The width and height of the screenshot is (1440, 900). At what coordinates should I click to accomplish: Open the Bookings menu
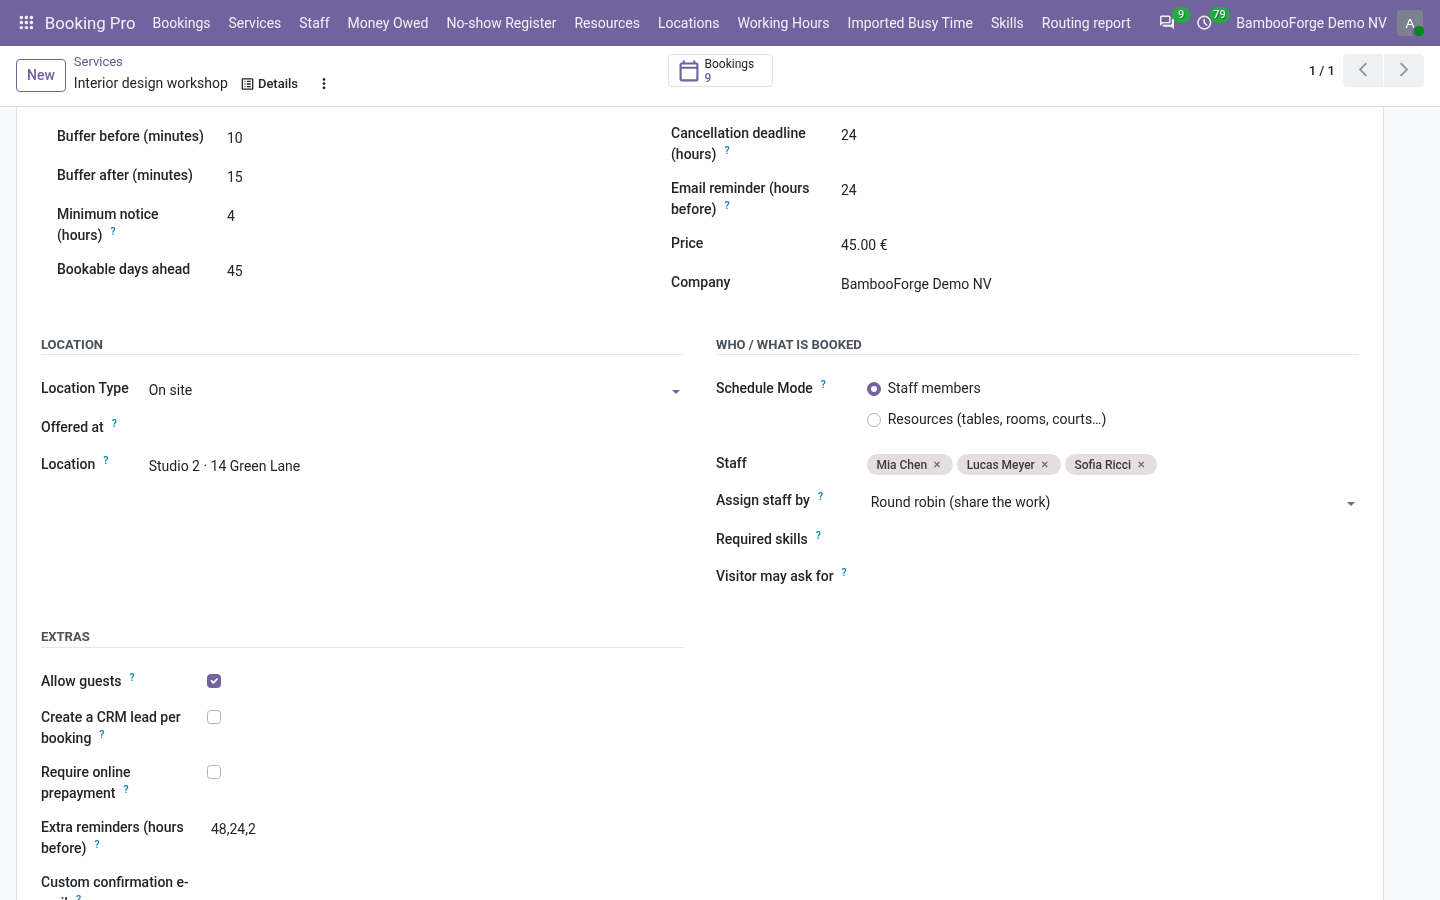pyautogui.click(x=181, y=23)
